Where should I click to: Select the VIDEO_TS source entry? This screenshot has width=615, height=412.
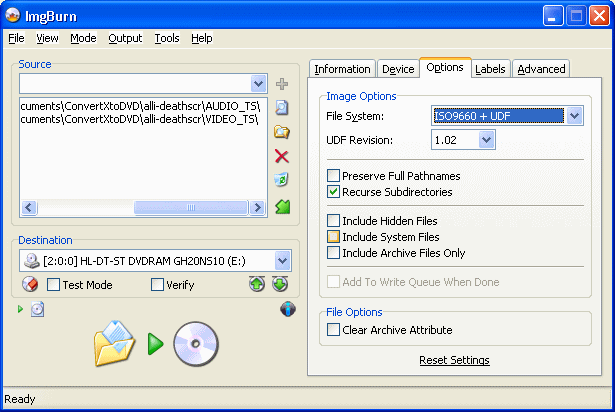140,119
